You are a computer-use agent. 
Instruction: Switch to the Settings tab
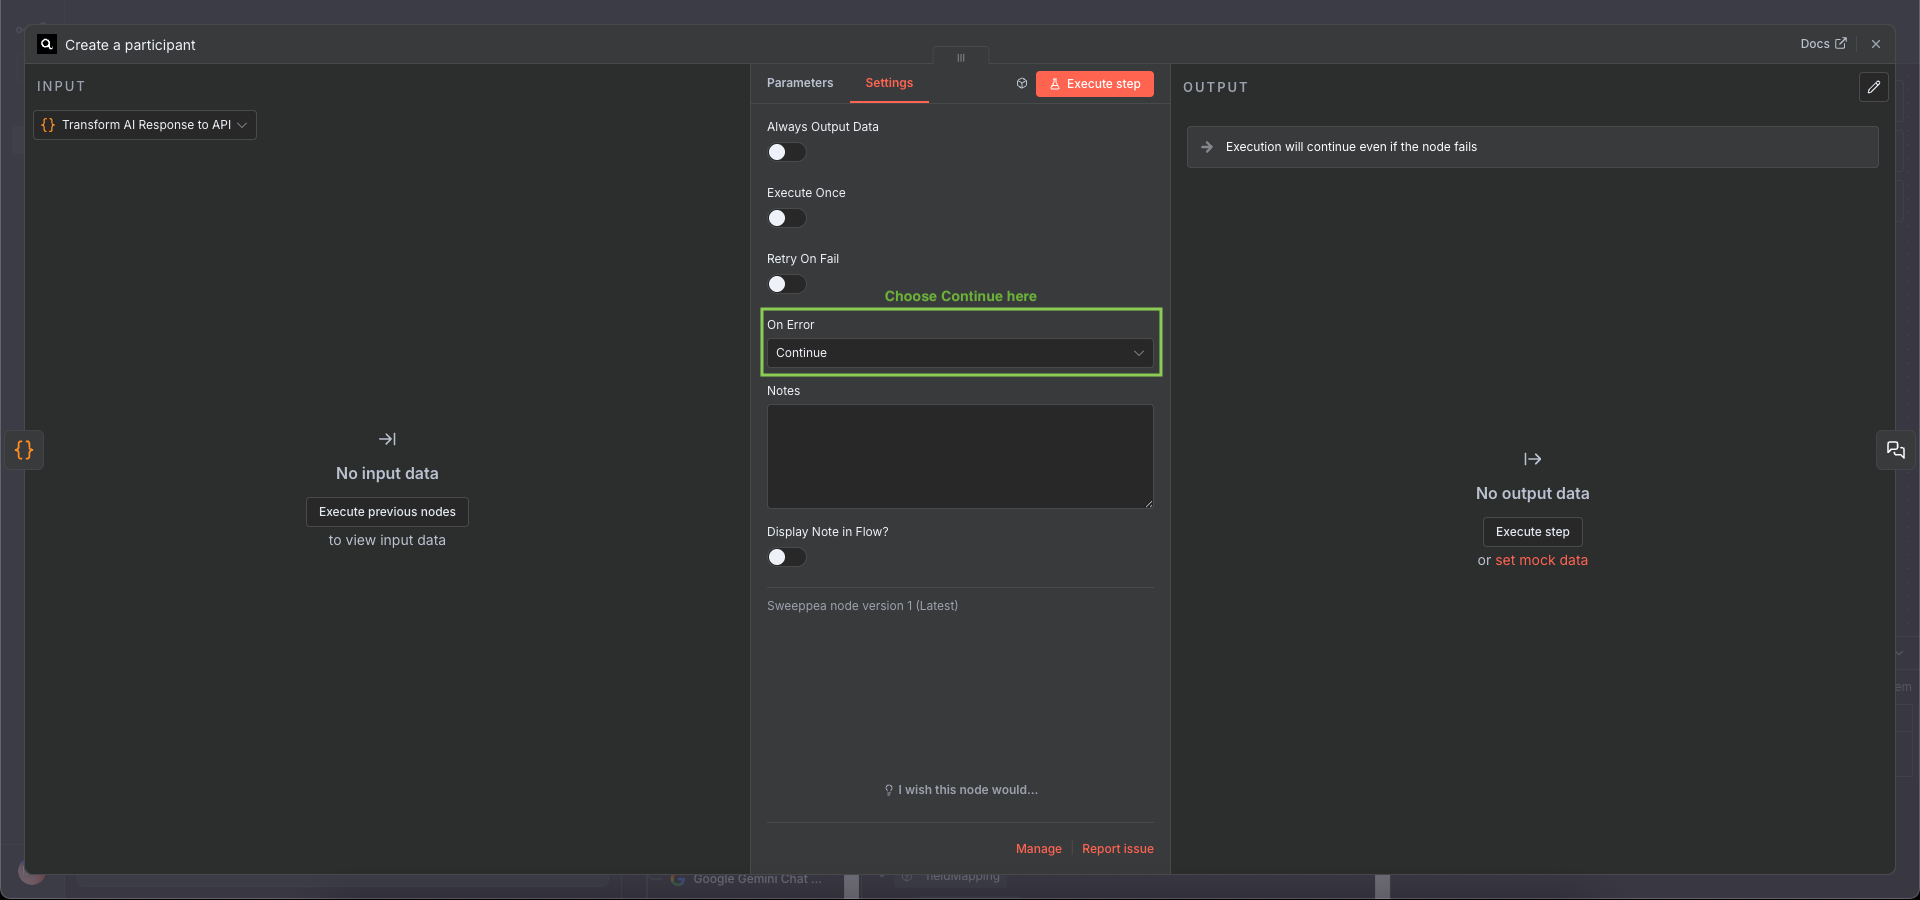889,83
